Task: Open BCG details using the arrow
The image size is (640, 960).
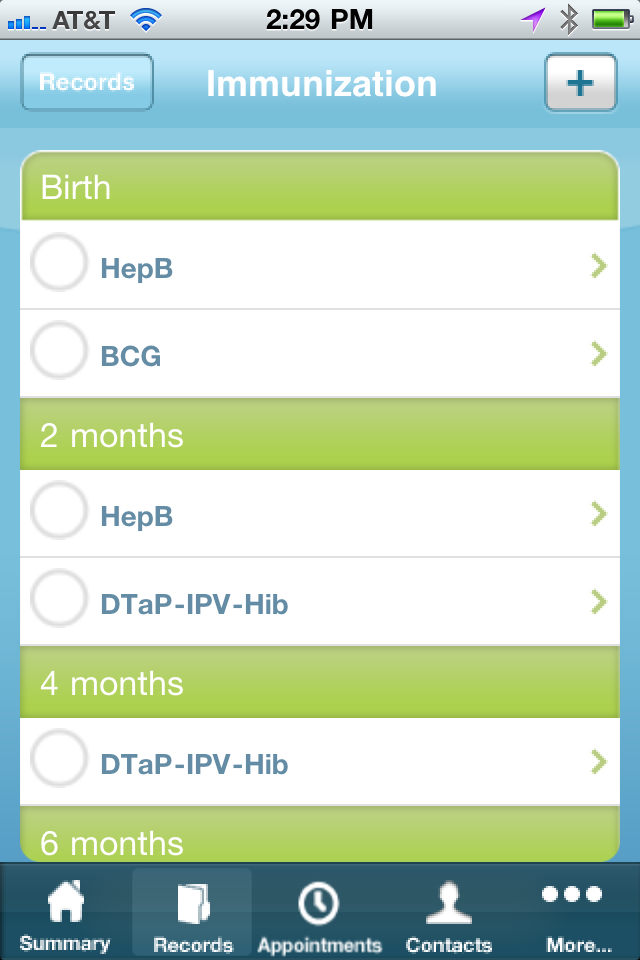Action: pyautogui.click(x=598, y=353)
